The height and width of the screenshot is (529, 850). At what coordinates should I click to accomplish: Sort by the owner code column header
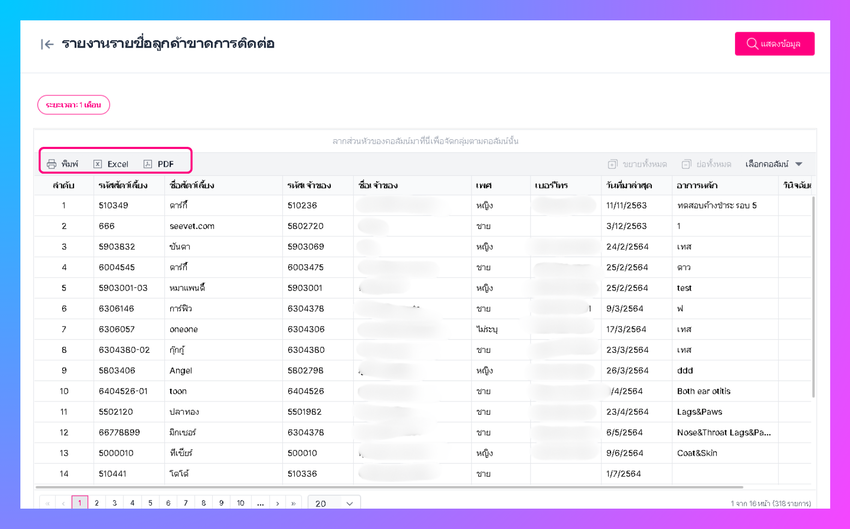(318, 185)
